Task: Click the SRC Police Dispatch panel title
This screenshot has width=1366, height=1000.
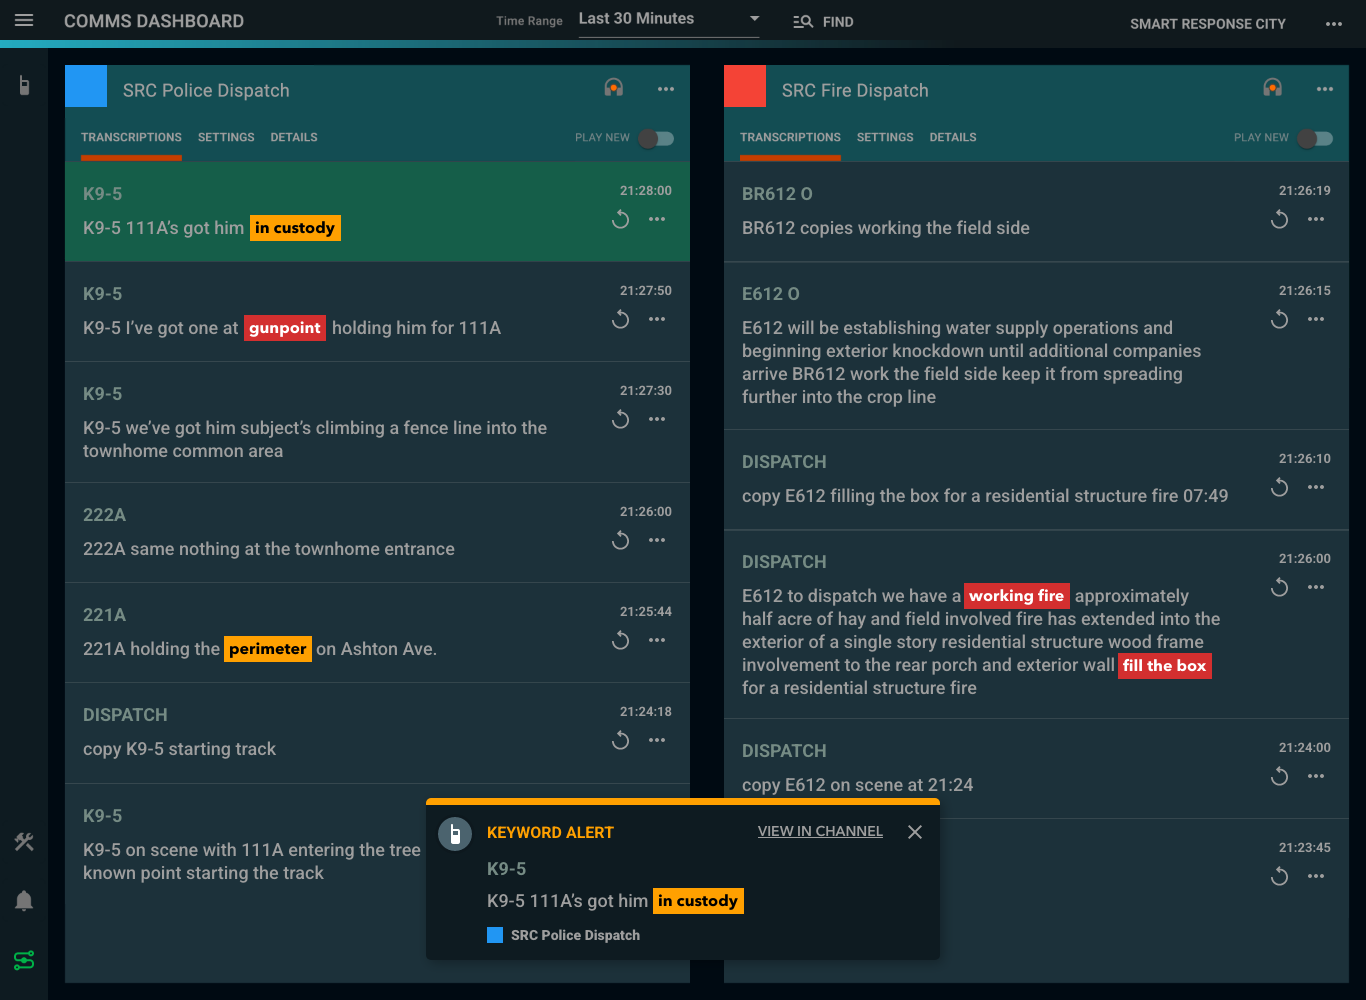Action: [x=206, y=90]
